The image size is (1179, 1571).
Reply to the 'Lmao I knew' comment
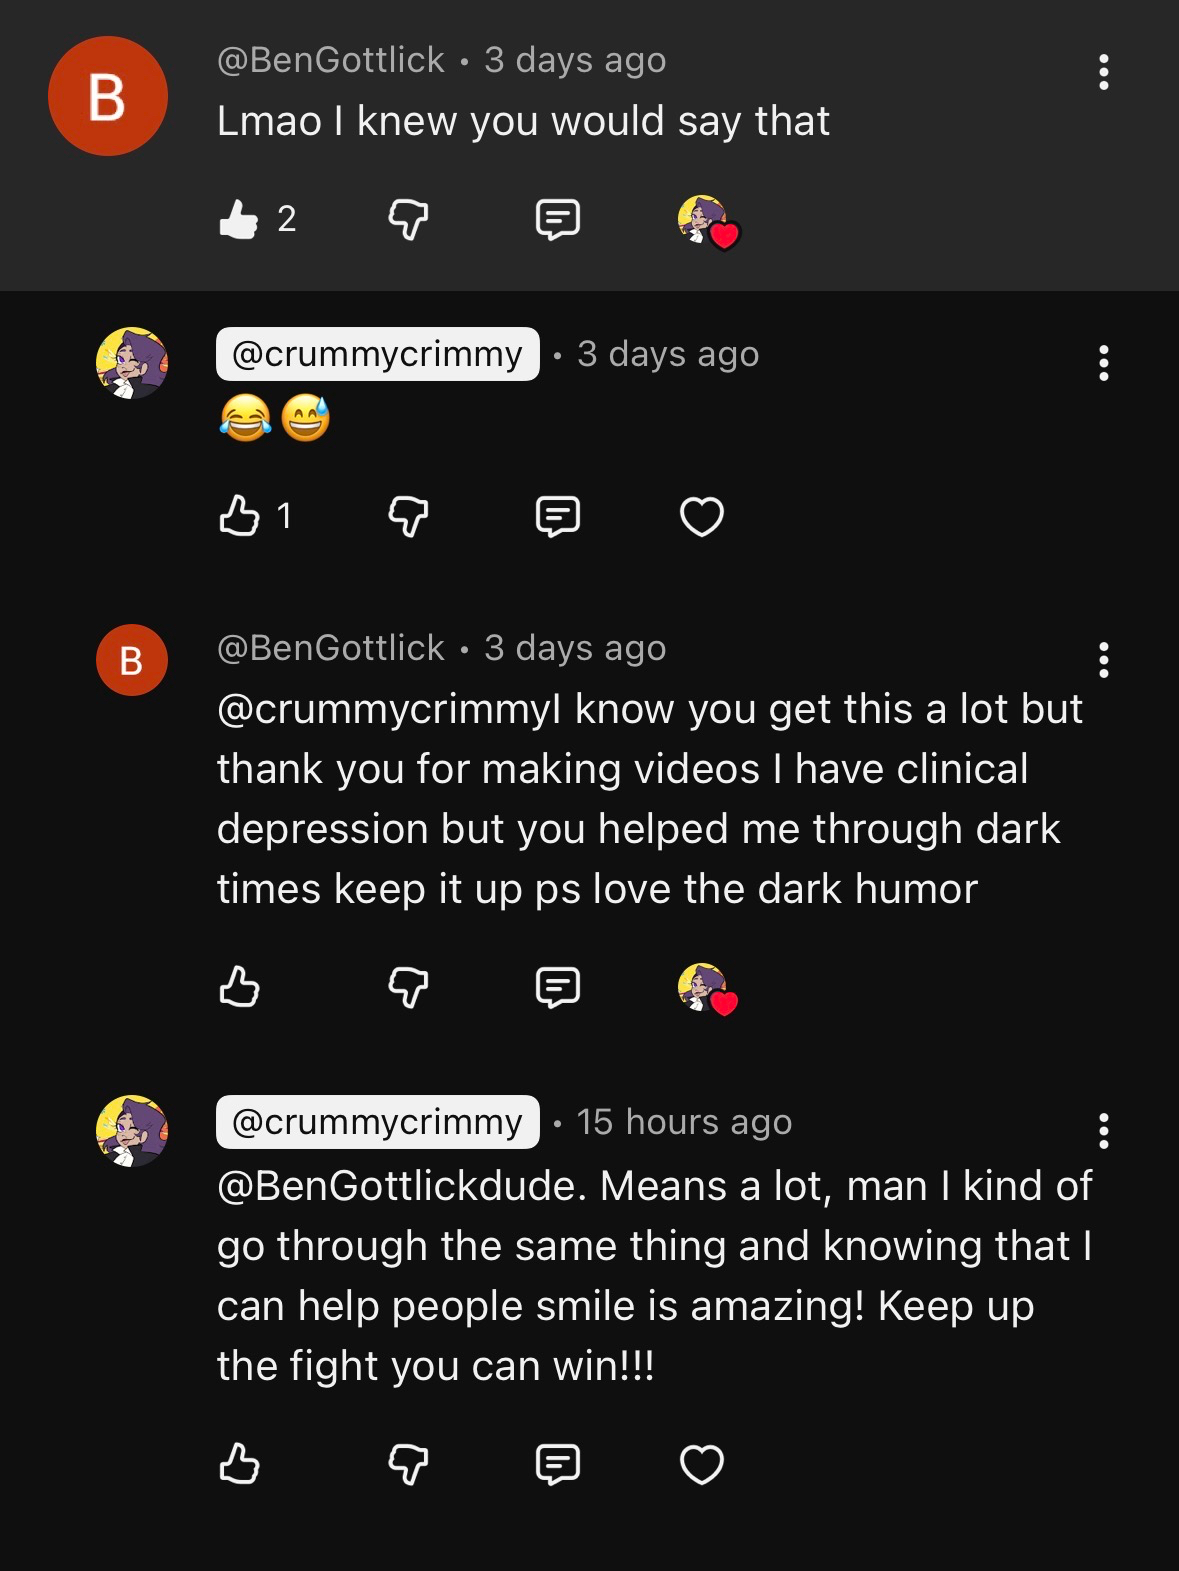(x=557, y=219)
